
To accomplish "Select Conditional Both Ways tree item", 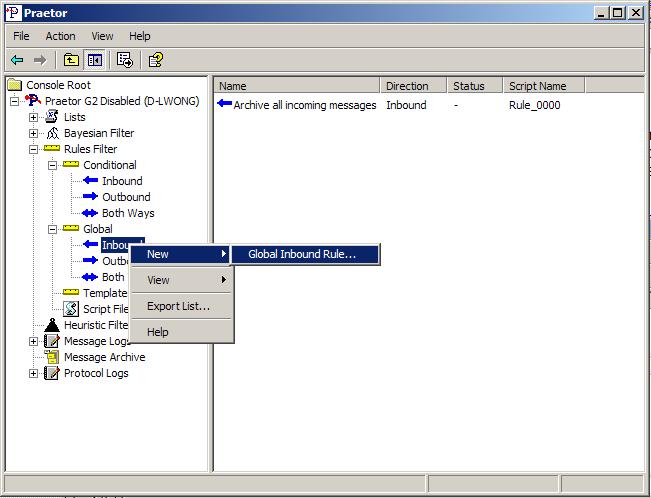I will (128, 213).
